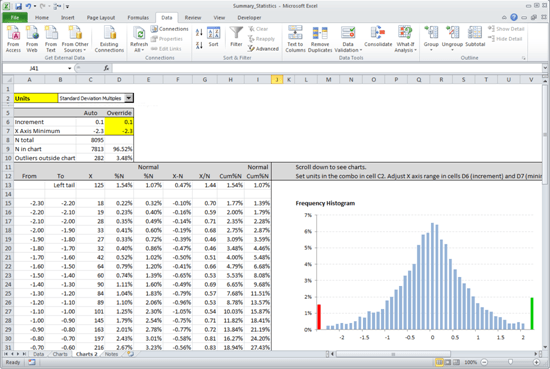The image size is (550, 369).
Task: Click From Access data import icon
Action: [x=13, y=39]
